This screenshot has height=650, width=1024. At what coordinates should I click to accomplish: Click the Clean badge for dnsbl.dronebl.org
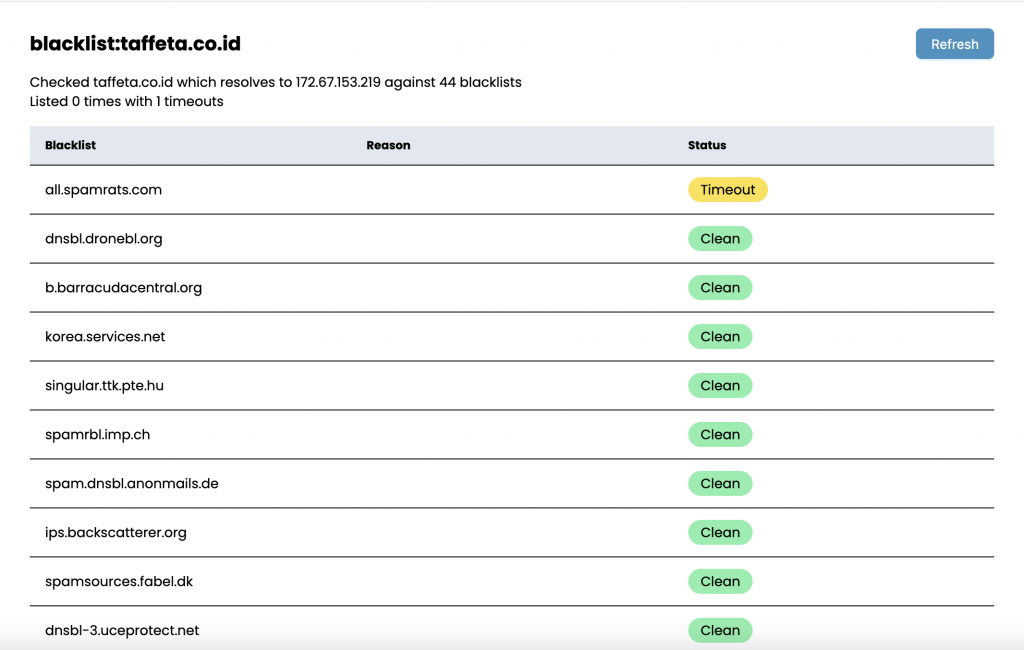point(720,238)
